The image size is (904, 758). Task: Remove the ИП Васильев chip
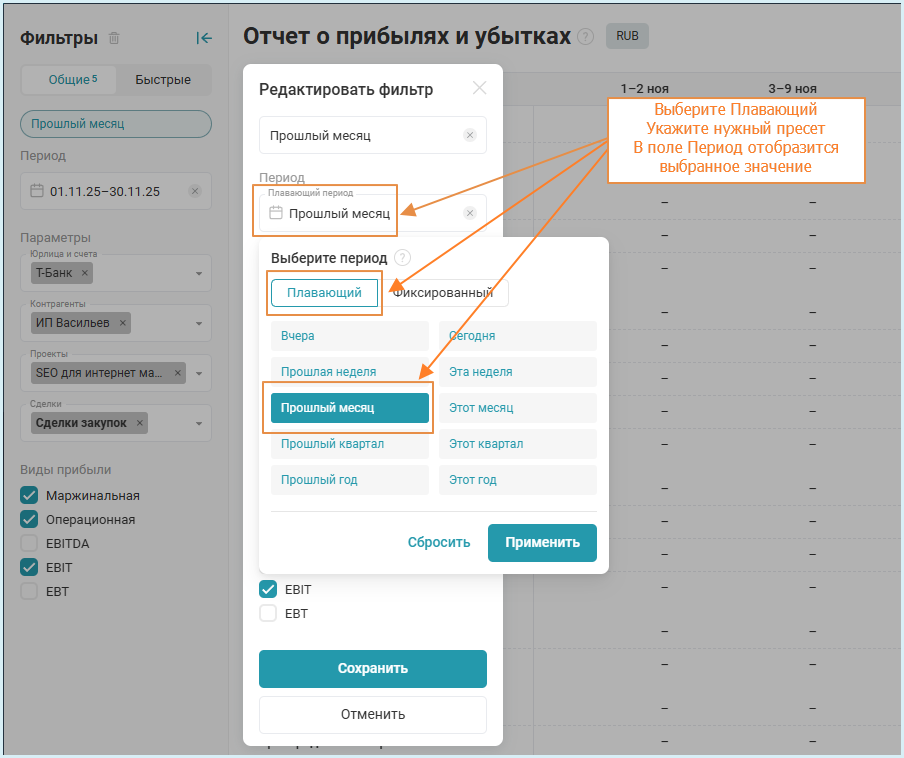click(x=123, y=323)
